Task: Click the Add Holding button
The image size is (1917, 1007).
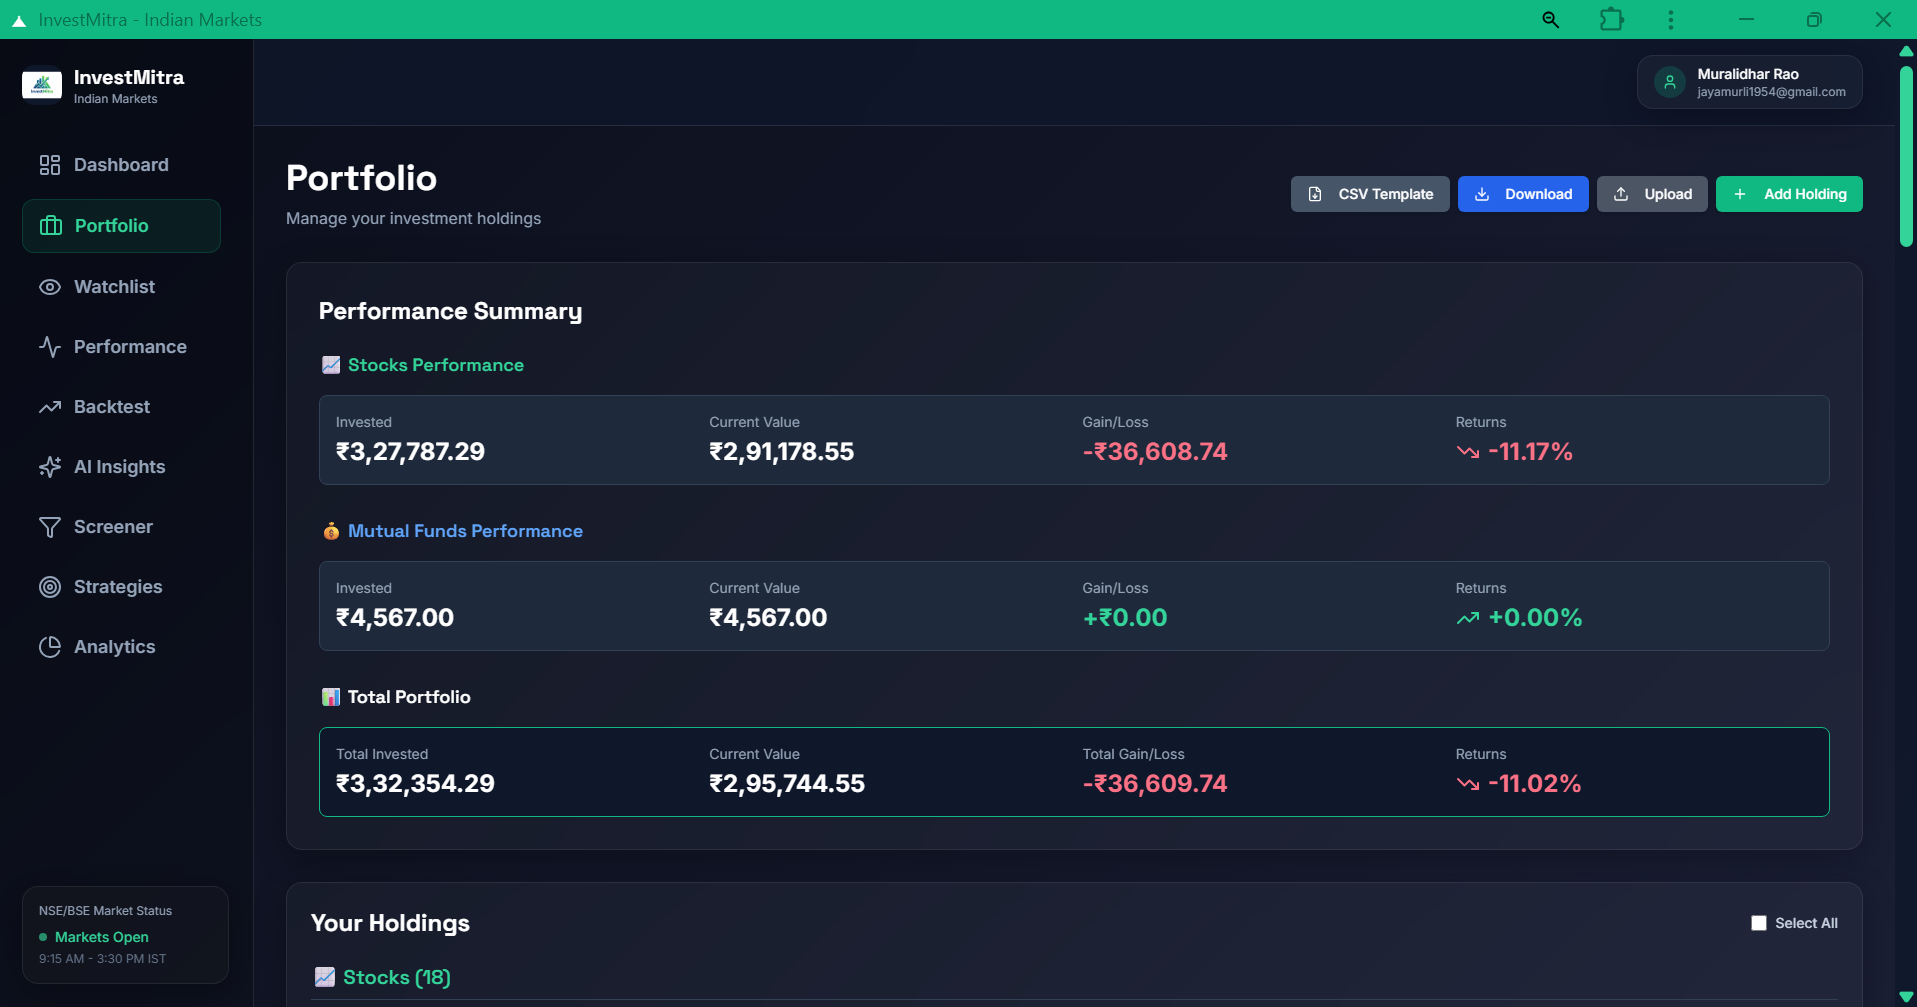Action: point(1788,194)
